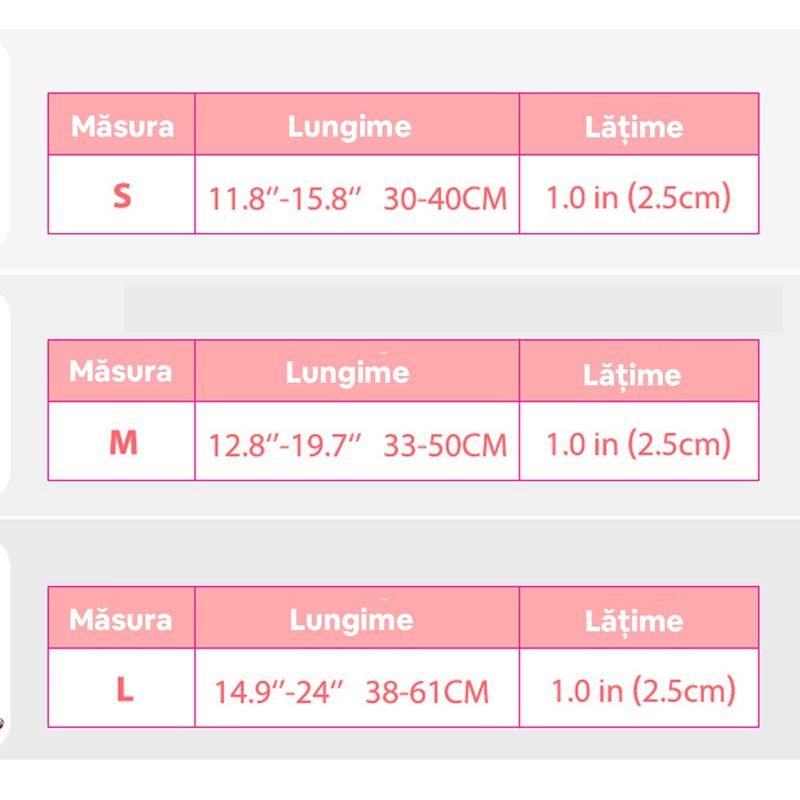Viewport: 800px width, 800px height.
Task: Click Lățime header in first table
Action: tap(634, 128)
